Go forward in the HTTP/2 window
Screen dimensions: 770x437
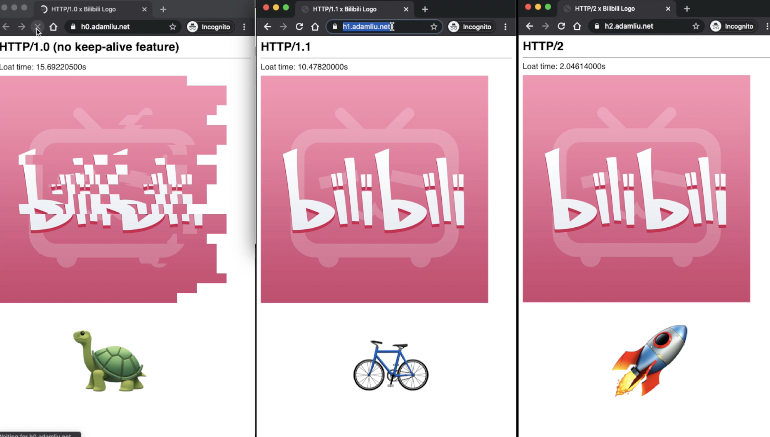click(x=545, y=26)
